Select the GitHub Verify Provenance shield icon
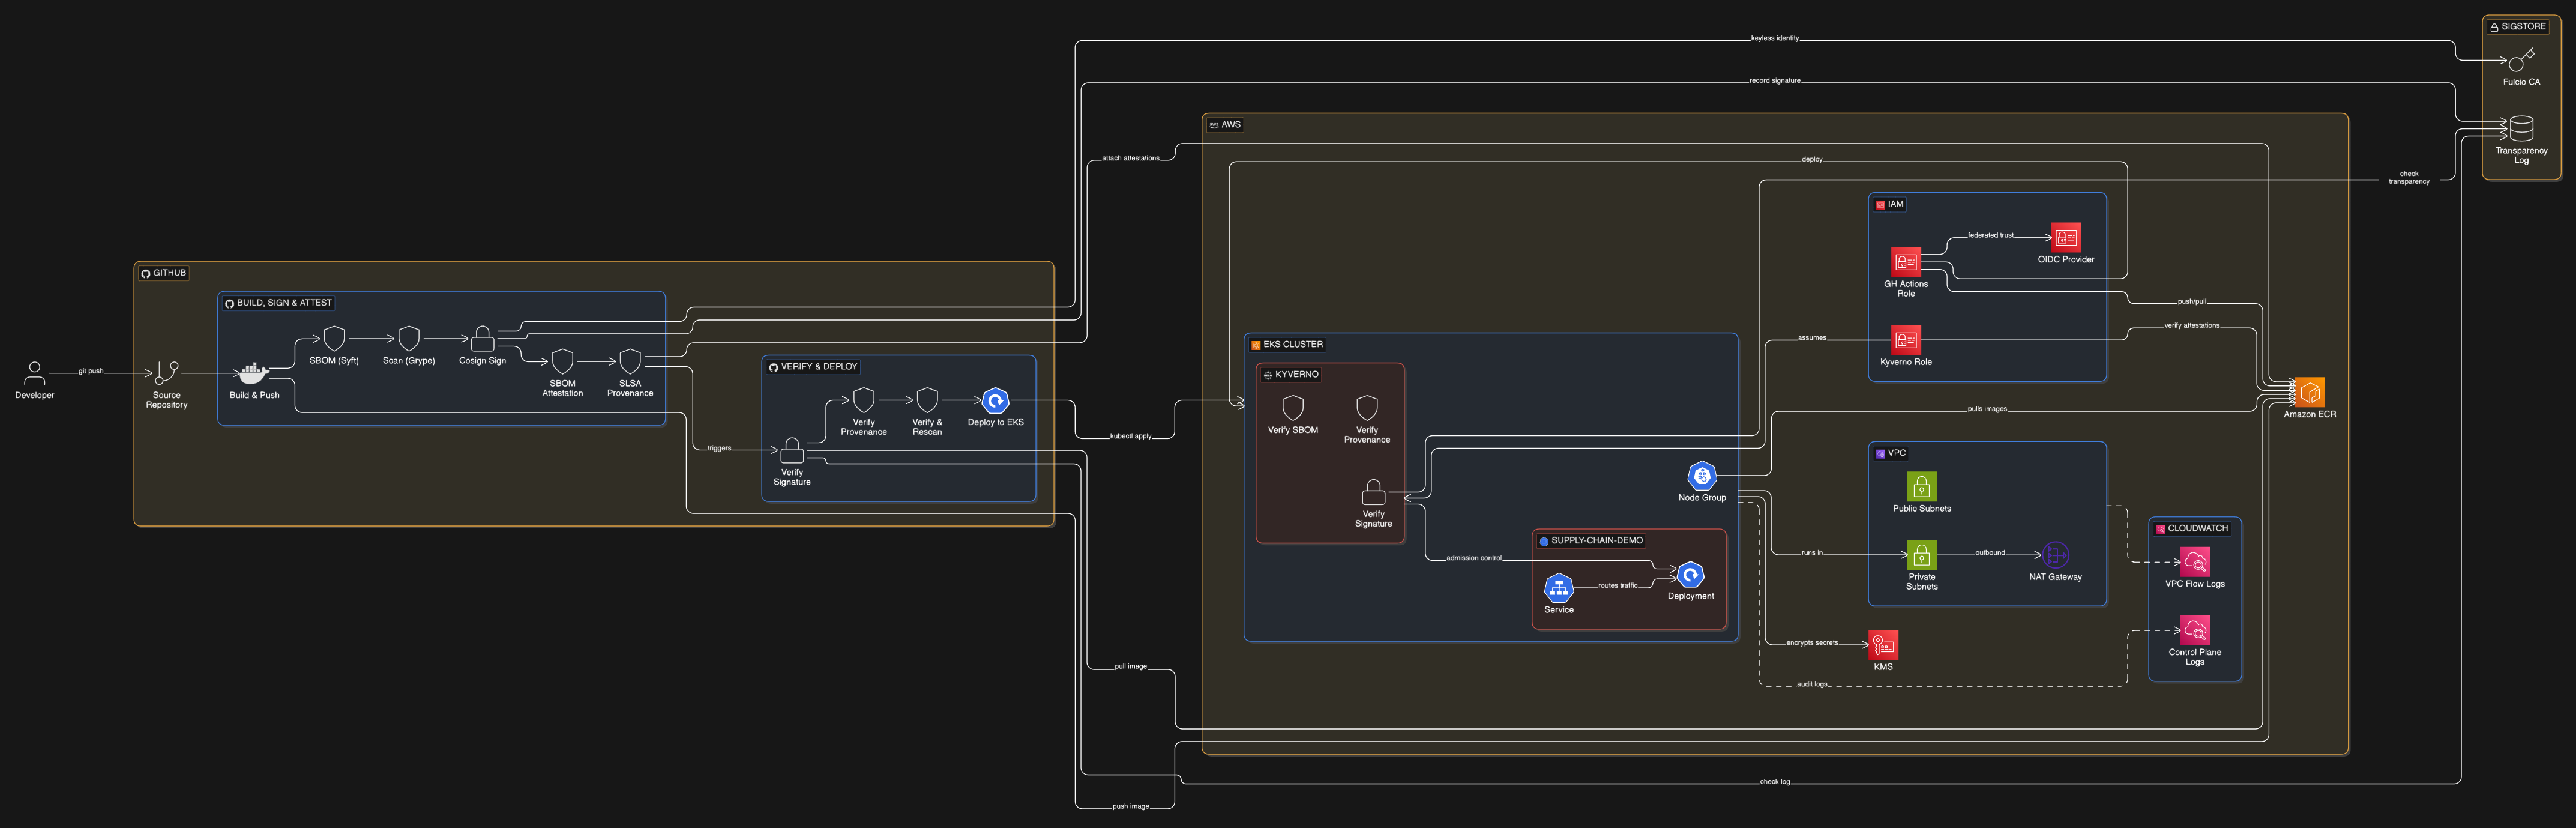Screen dimensions: 2576x828 [864, 400]
